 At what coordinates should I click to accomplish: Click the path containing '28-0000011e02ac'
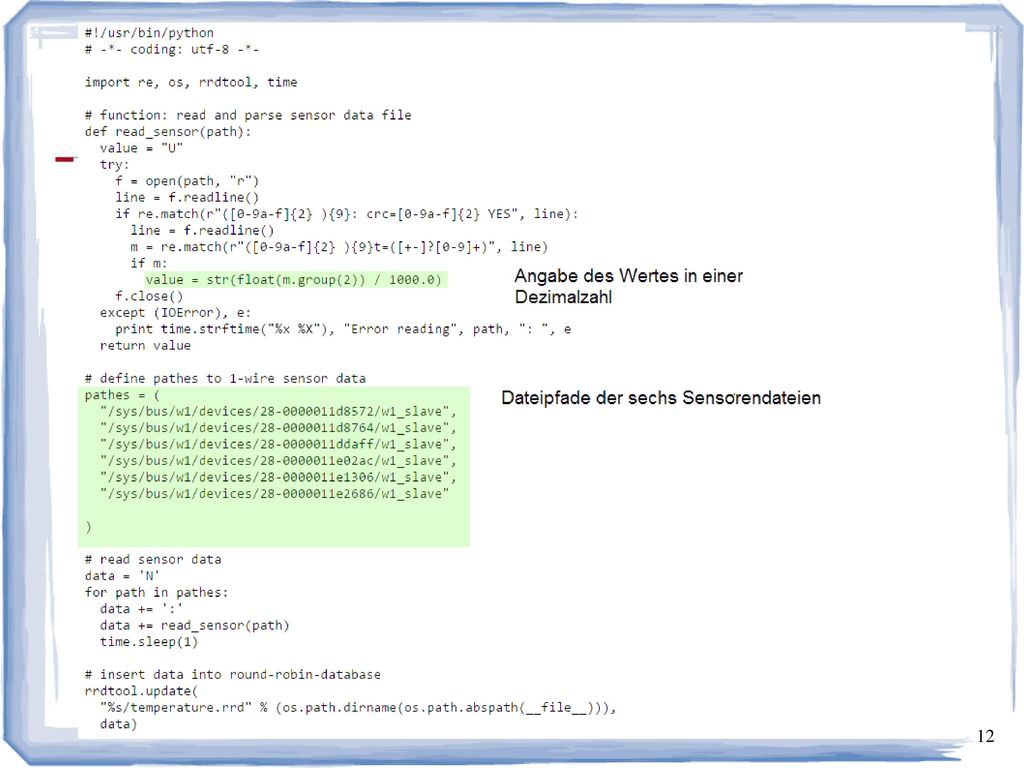coord(278,461)
